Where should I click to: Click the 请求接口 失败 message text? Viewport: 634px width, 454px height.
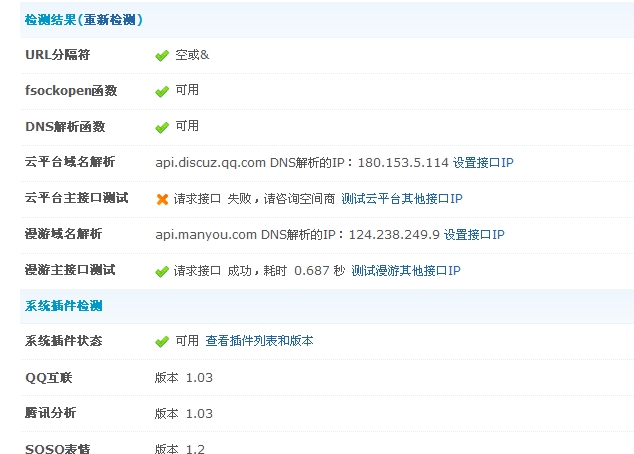tap(213, 198)
